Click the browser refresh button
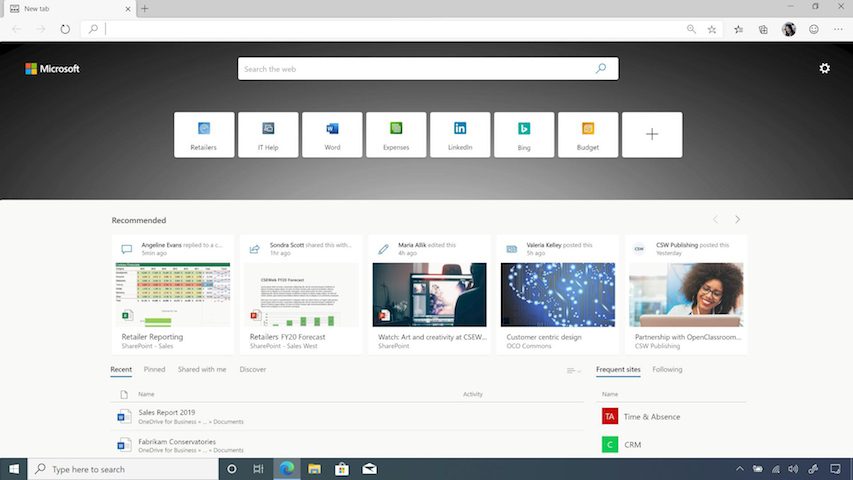Screen dimensions: 853x480 pos(65,30)
